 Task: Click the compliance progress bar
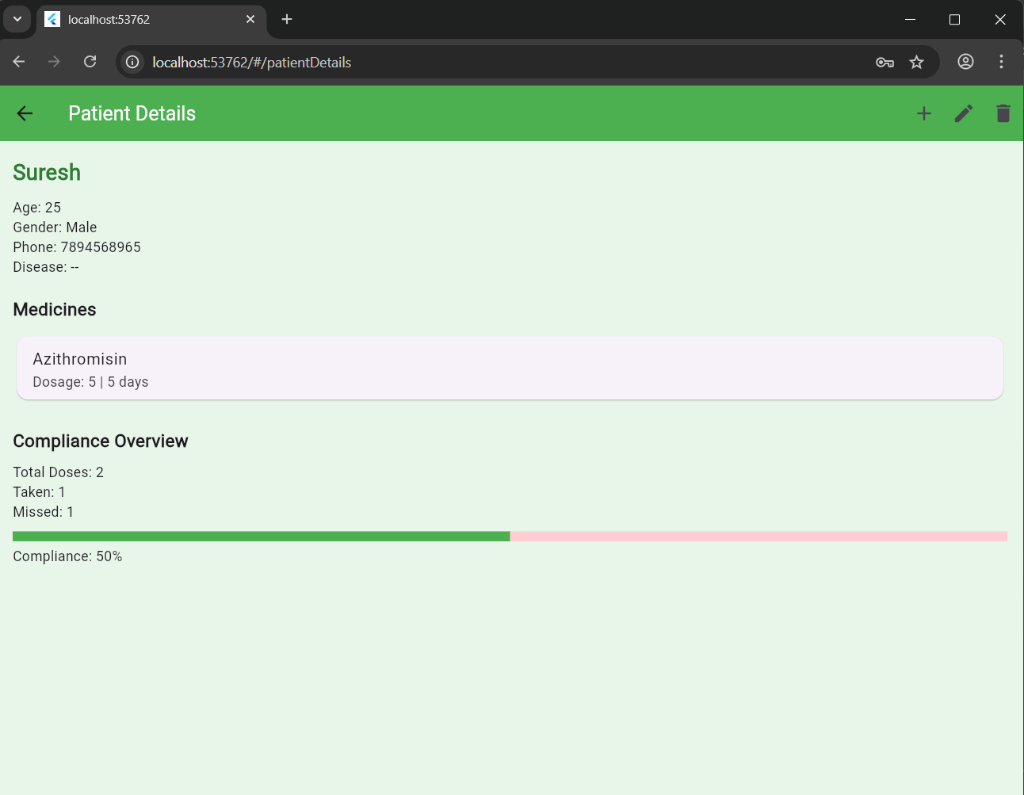(509, 536)
